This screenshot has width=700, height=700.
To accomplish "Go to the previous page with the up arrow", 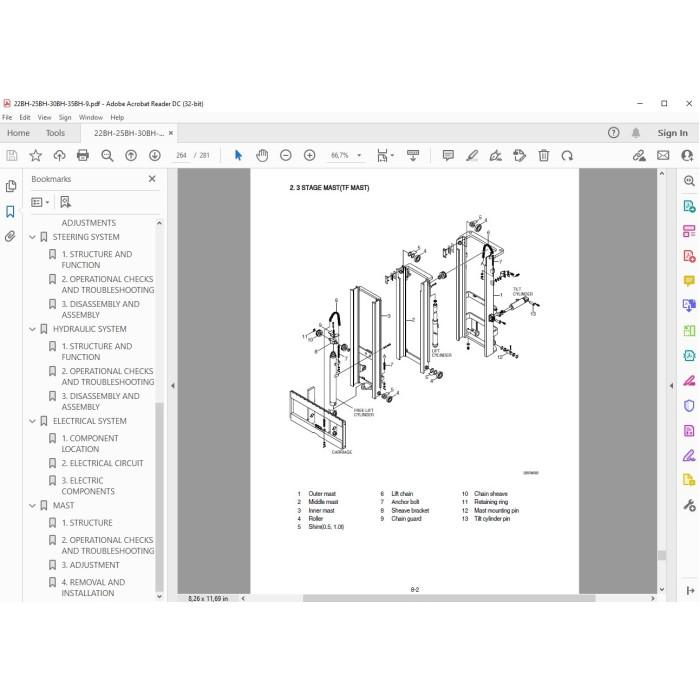I will 131,155.
